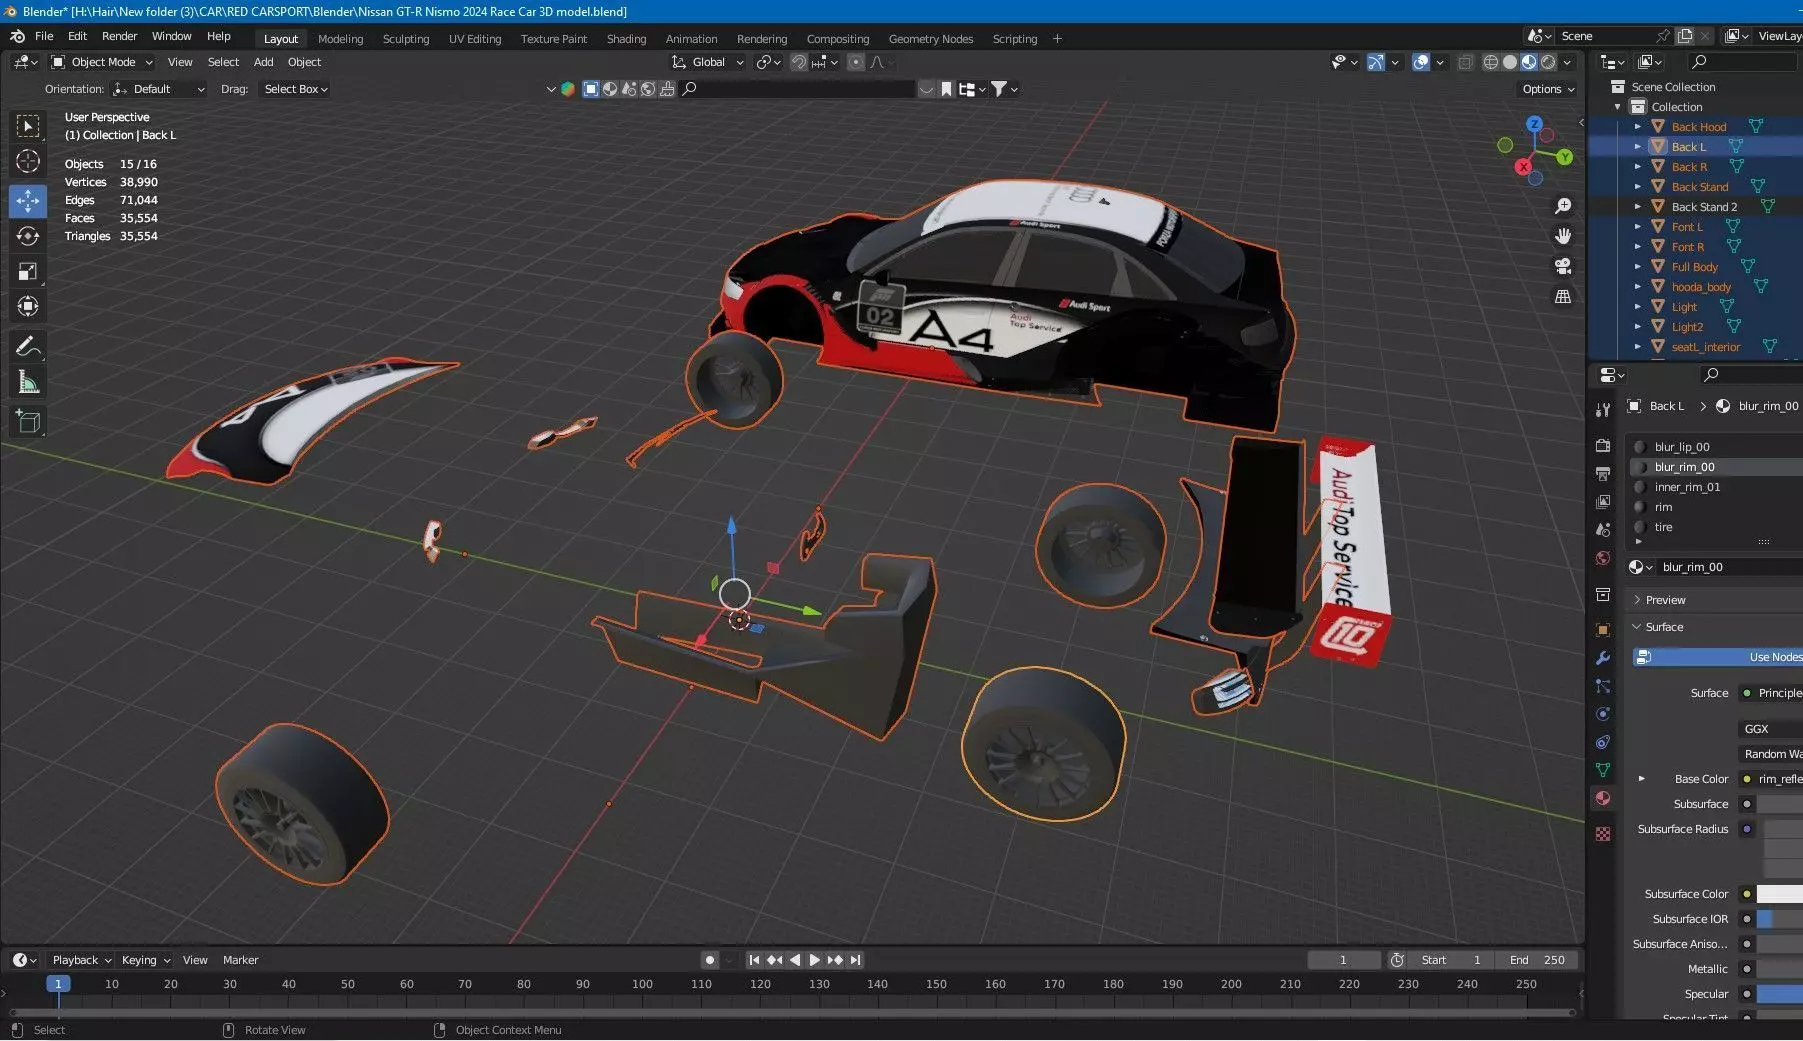Image resolution: width=1803 pixels, height=1041 pixels.
Task: Open the Orientation Default dropdown
Action: pos(160,89)
